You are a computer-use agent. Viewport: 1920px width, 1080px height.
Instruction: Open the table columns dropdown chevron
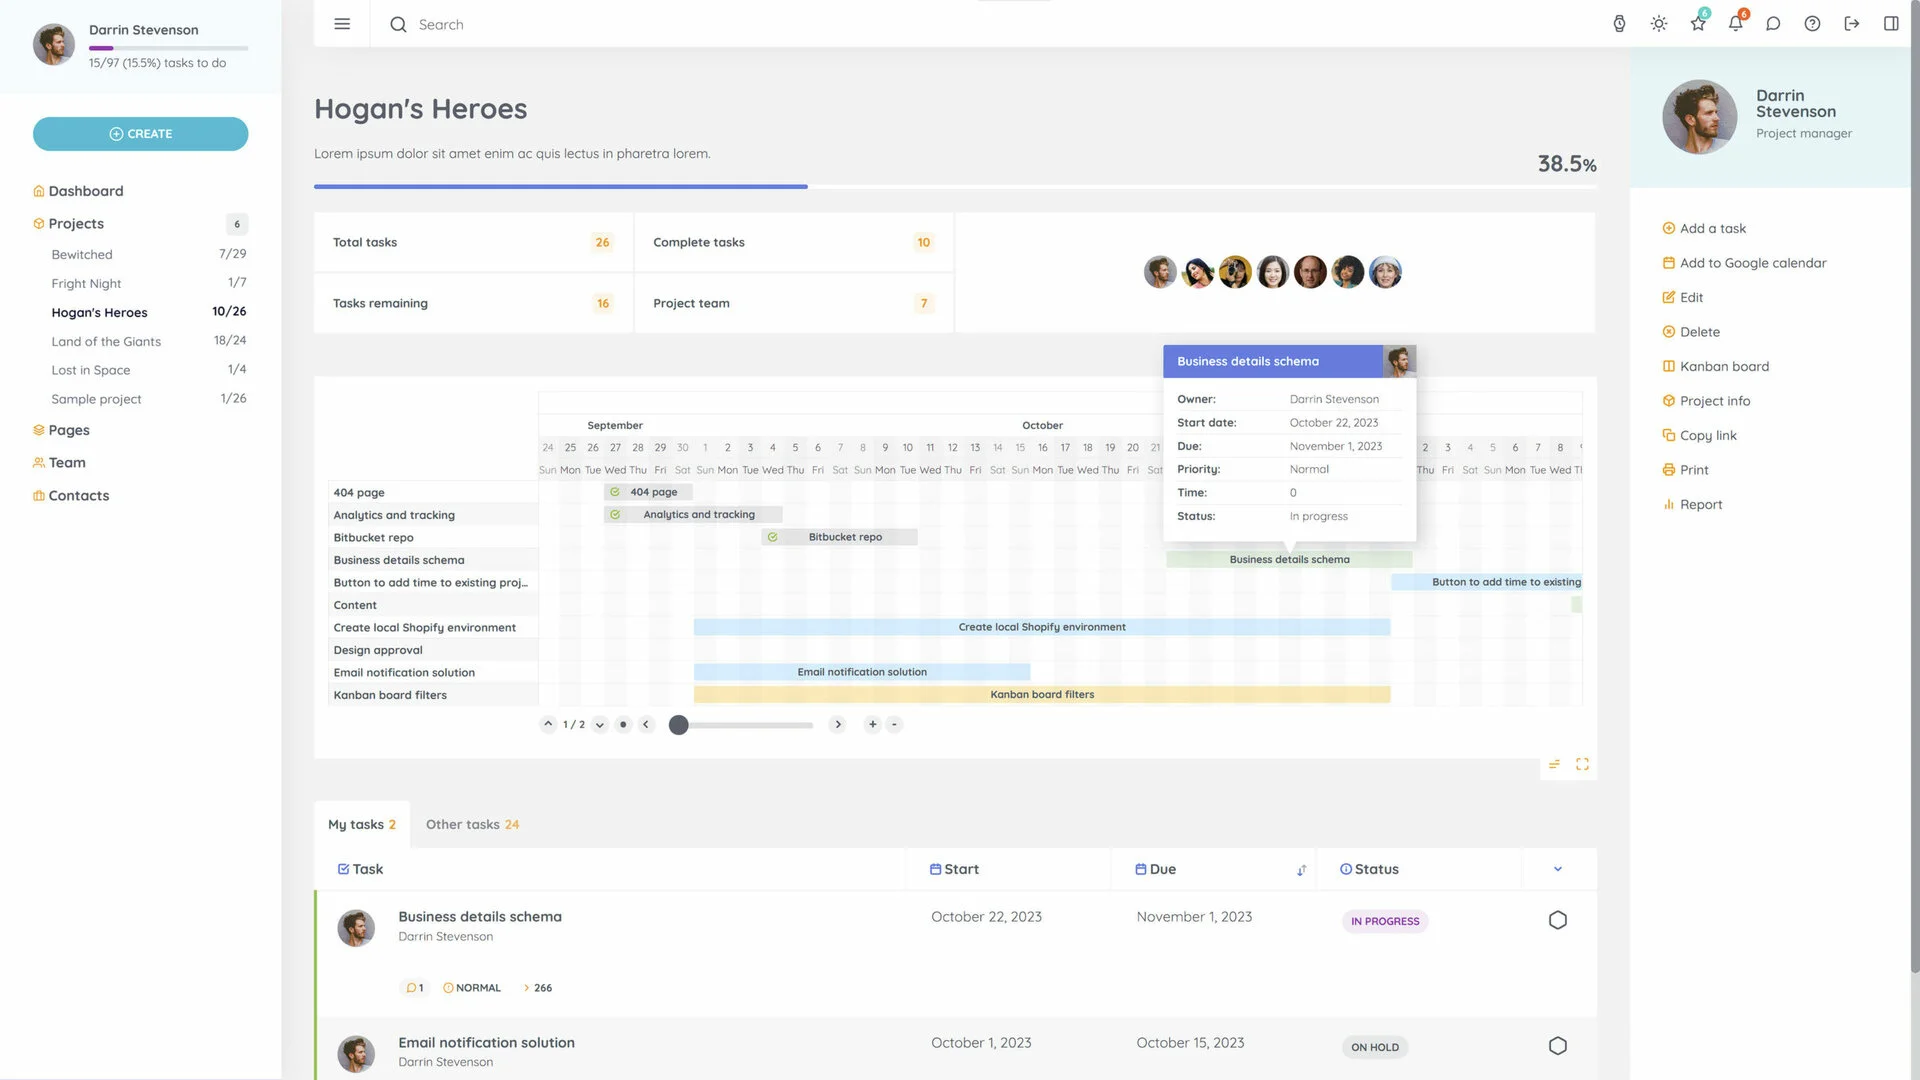pyautogui.click(x=1558, y=870)
